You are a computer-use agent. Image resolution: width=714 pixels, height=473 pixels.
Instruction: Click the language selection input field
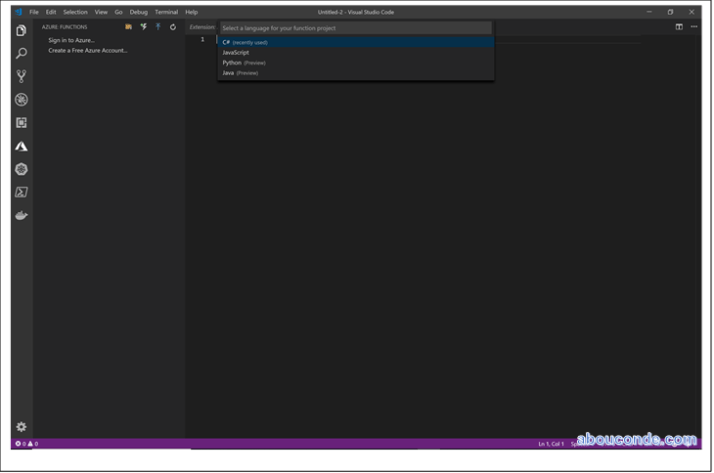[355, 28]
